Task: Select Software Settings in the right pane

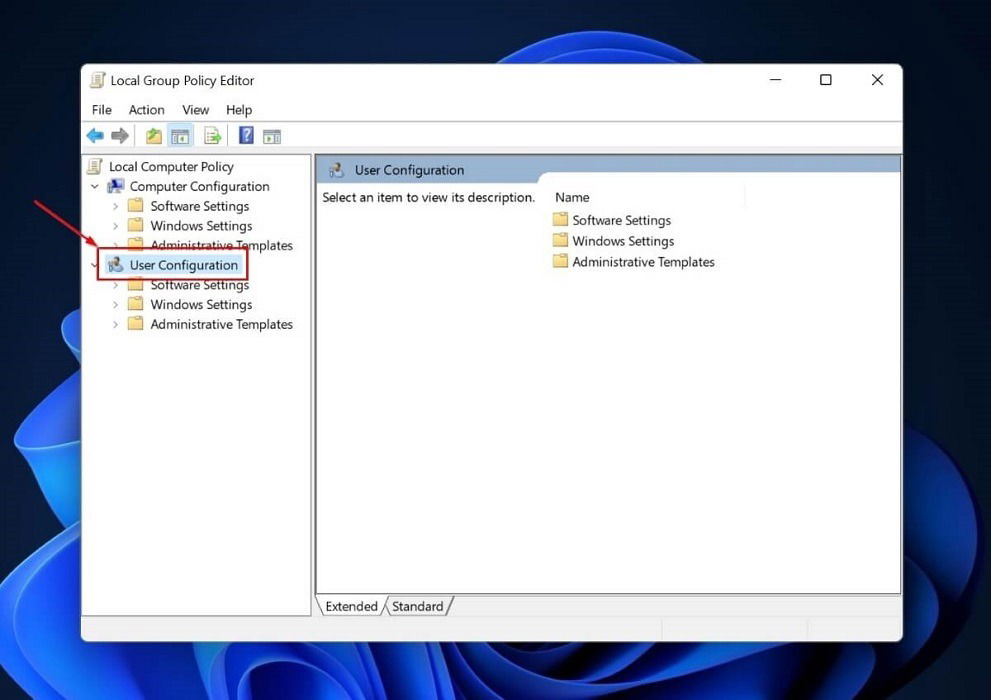Action: click(x=621, y=219)
